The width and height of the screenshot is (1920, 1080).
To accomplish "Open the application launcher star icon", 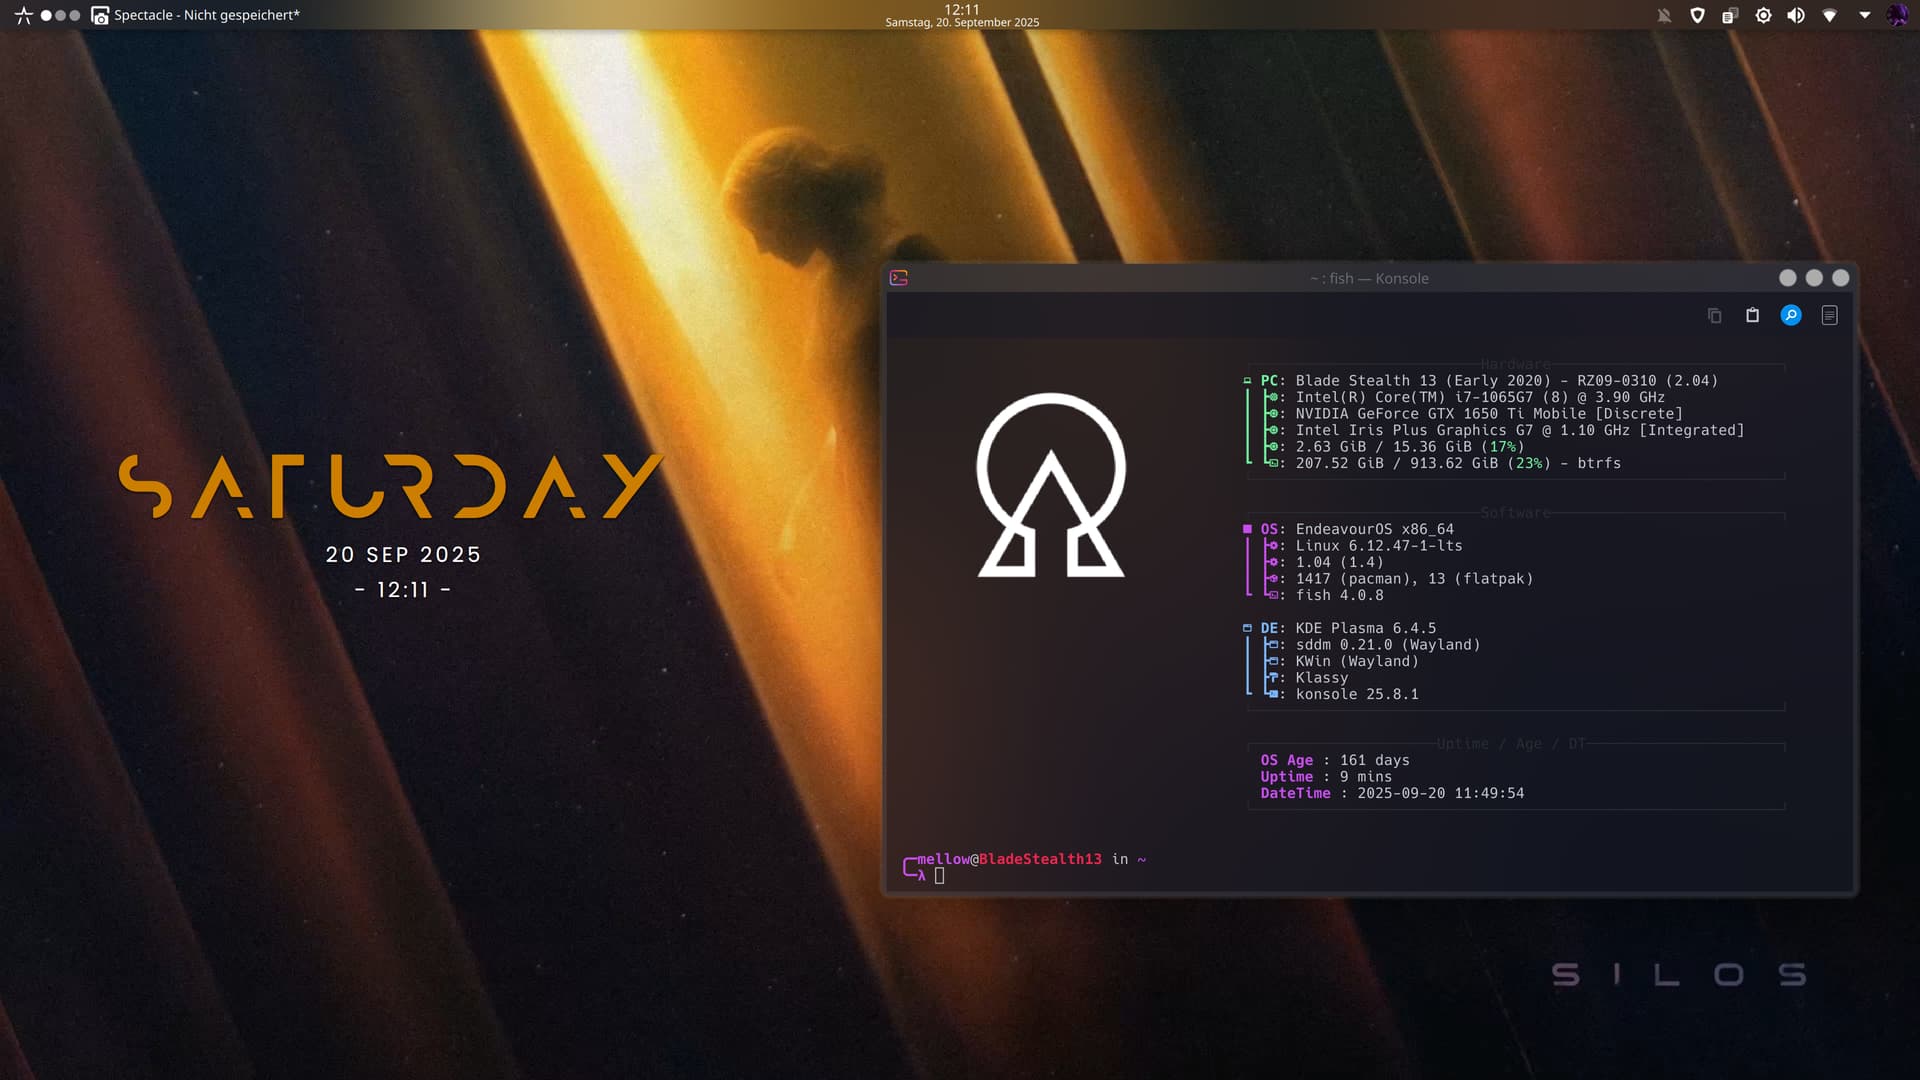I will [x=23, y=15].
